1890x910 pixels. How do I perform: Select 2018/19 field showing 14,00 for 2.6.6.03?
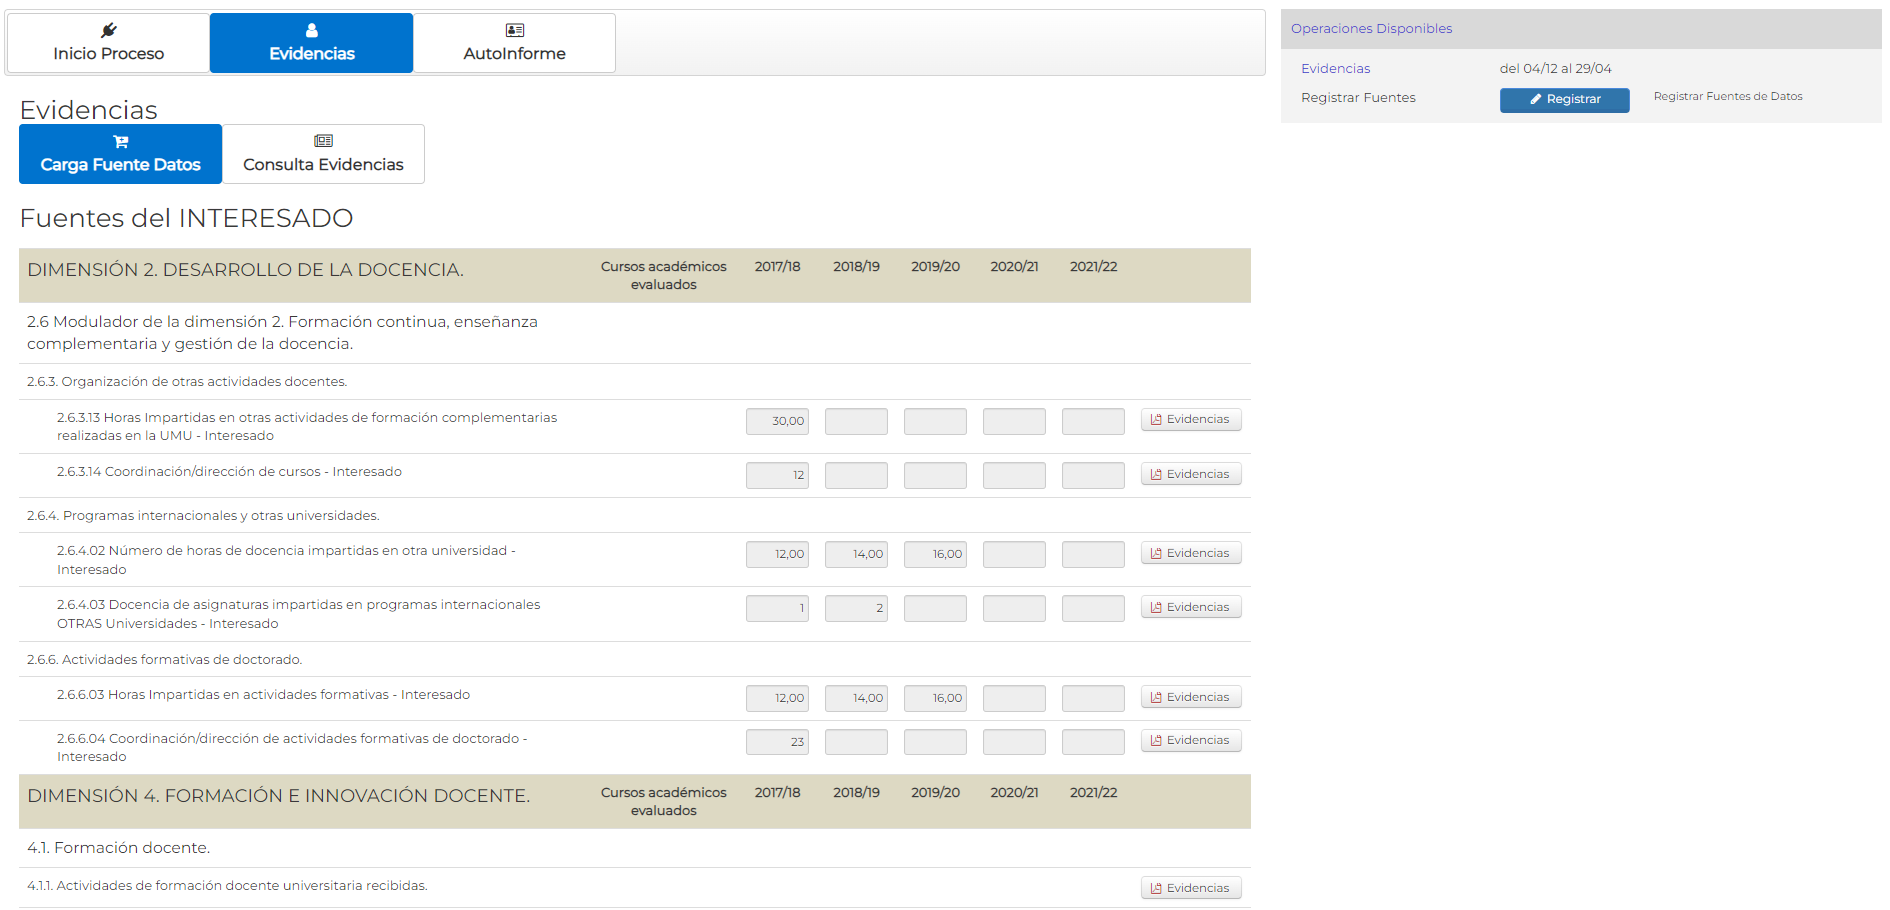(x=856, y=698)
